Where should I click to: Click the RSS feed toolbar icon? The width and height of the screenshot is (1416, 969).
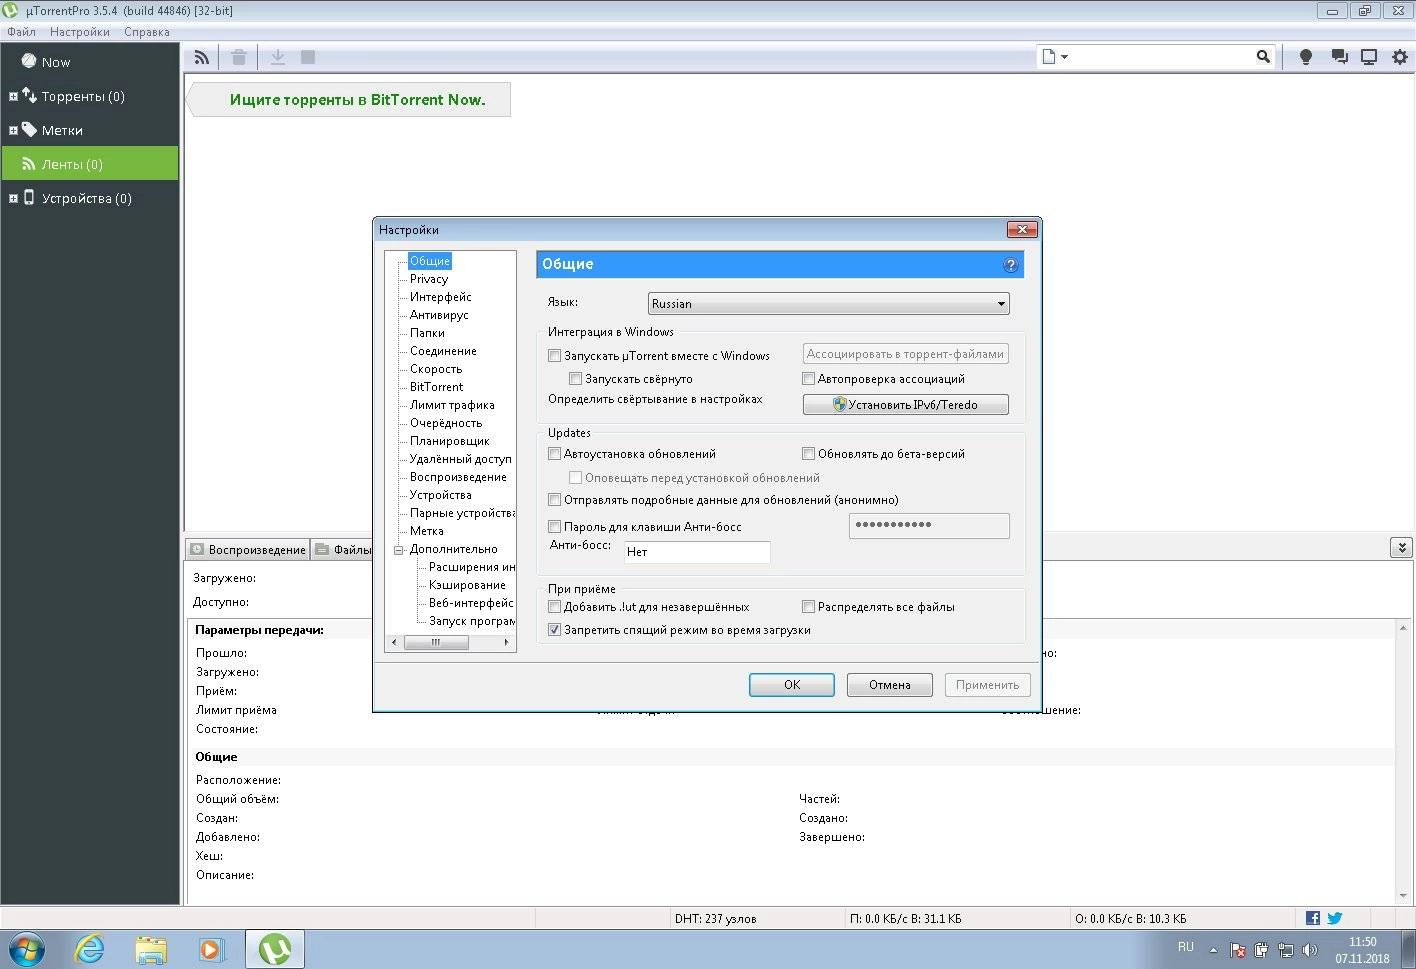[x=202, y=57]
